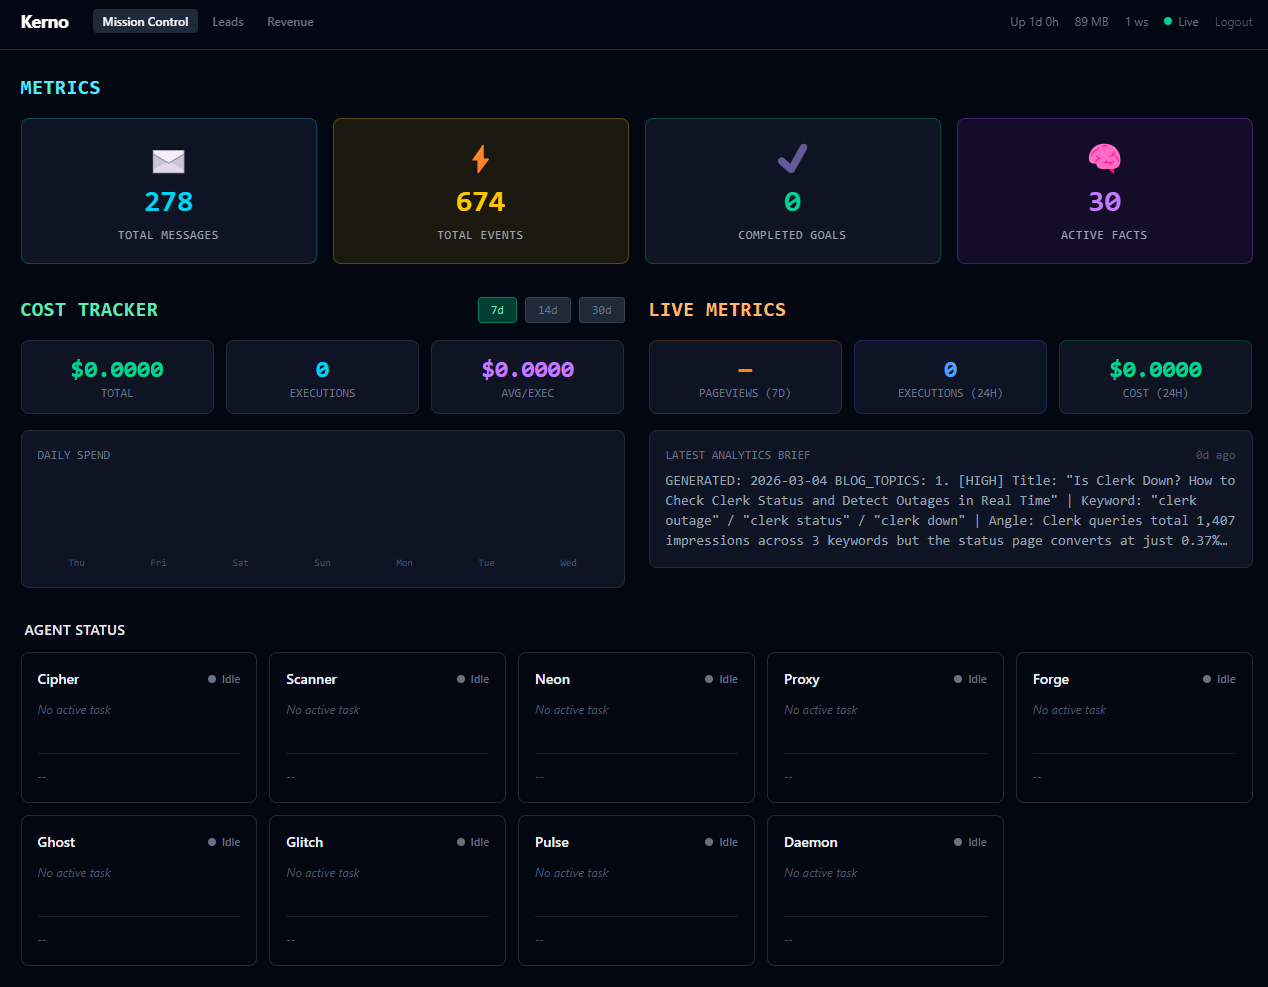This screenshot has width=1268, height=987.
Task: Click the Idle status dot on Cipher agent
Action: point(211,679)
